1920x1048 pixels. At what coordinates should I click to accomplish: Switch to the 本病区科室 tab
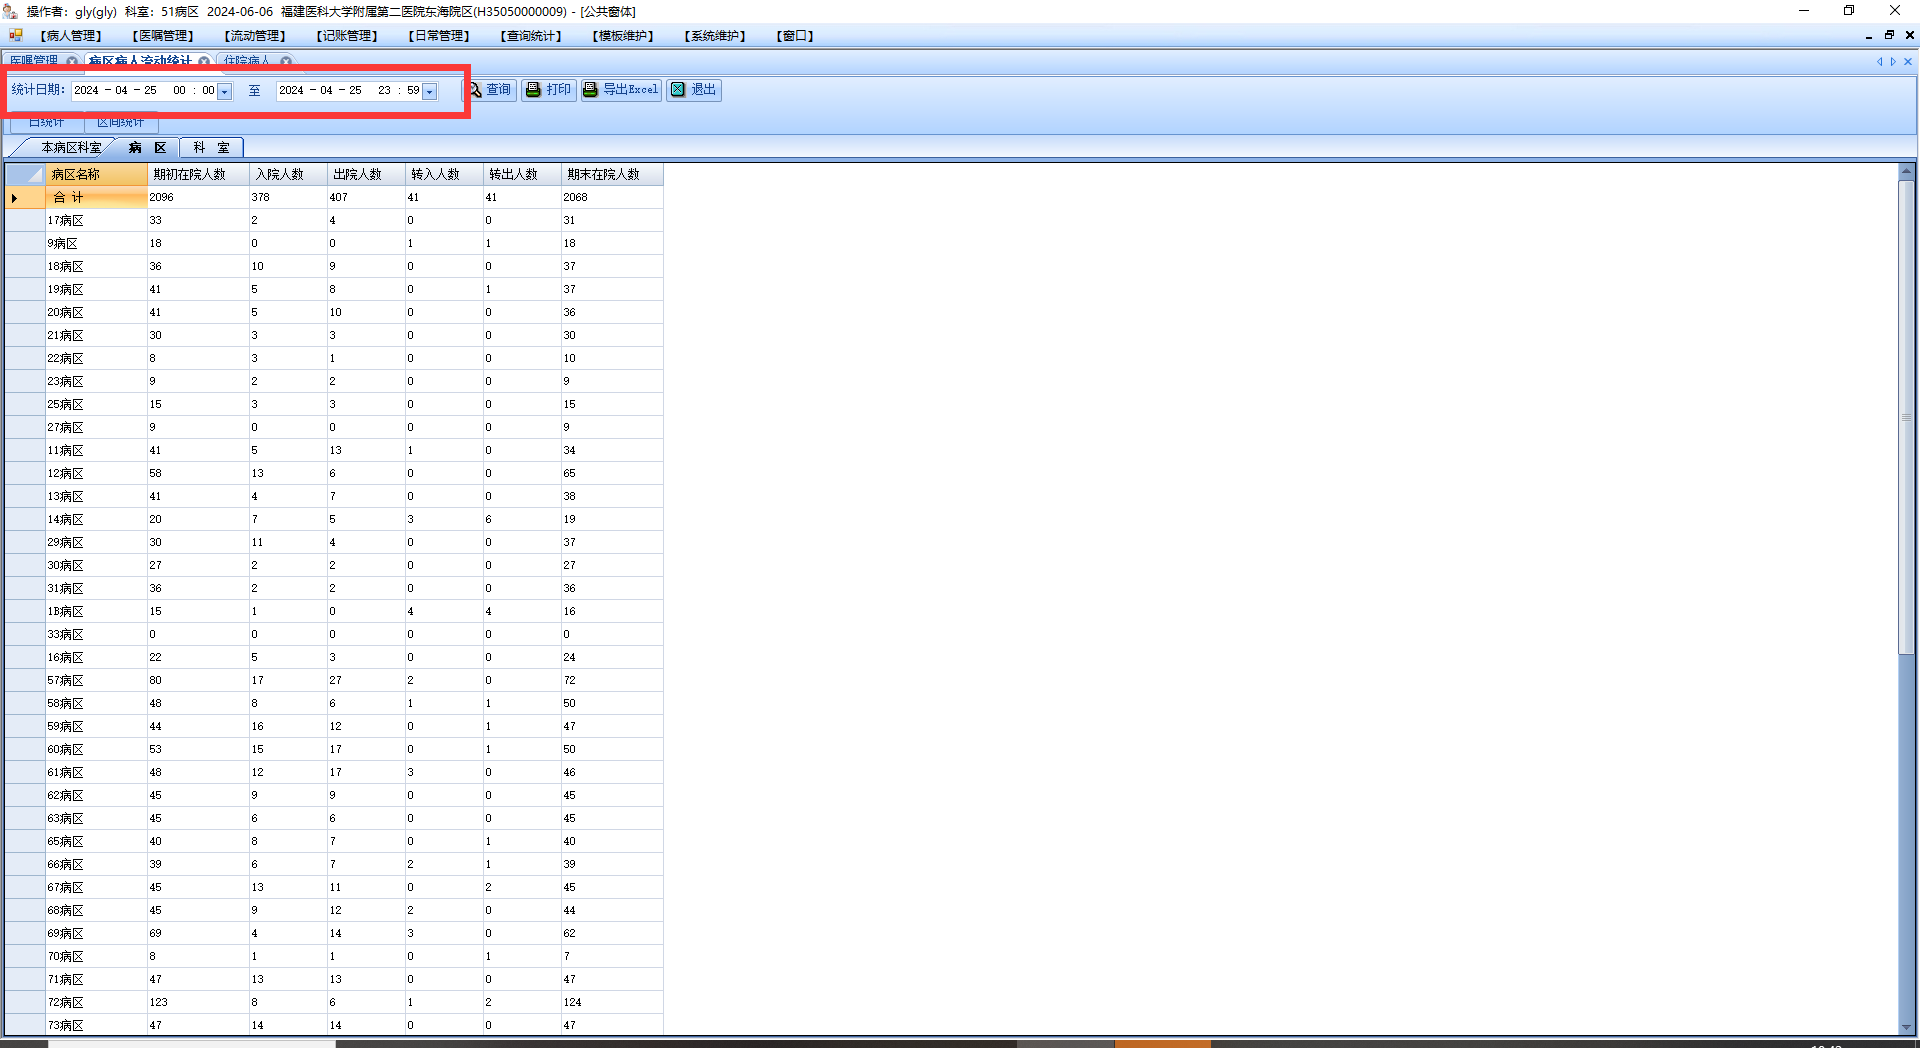(x=70, y=148)
